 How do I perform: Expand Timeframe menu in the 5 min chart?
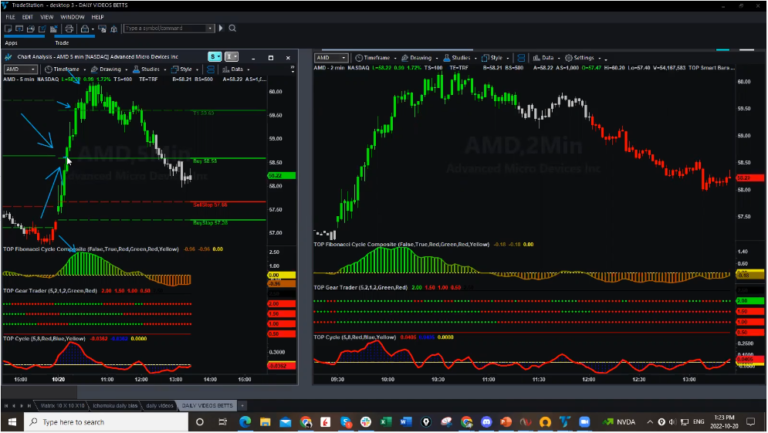pos(65,70)
